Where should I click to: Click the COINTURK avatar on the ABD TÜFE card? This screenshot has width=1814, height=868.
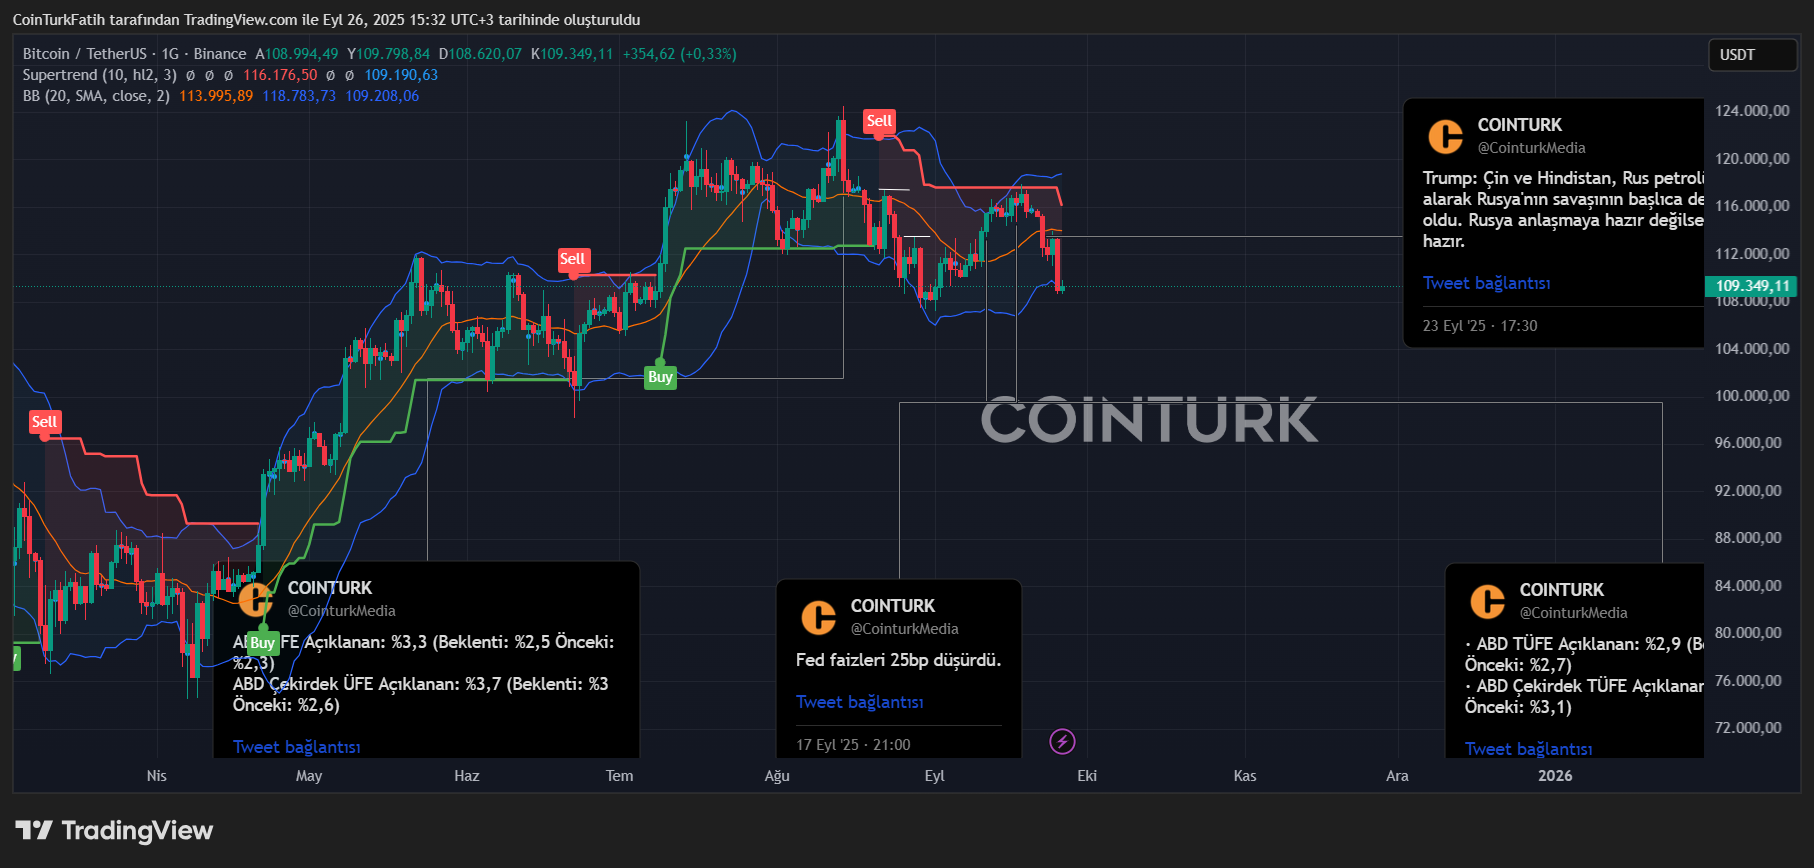click(1488, 601)
